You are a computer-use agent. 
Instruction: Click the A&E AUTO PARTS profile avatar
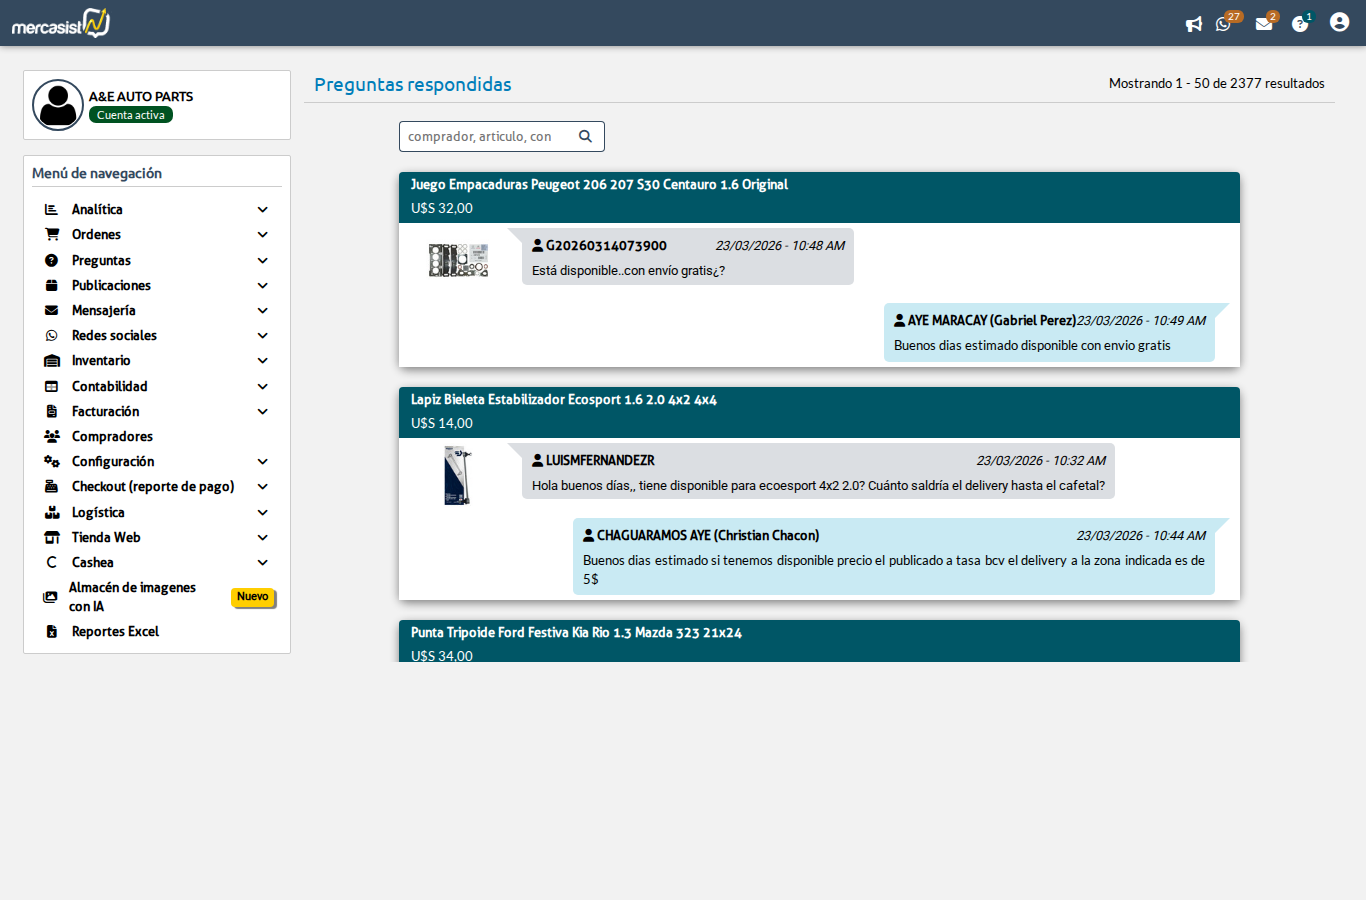(x=58, y=105)
